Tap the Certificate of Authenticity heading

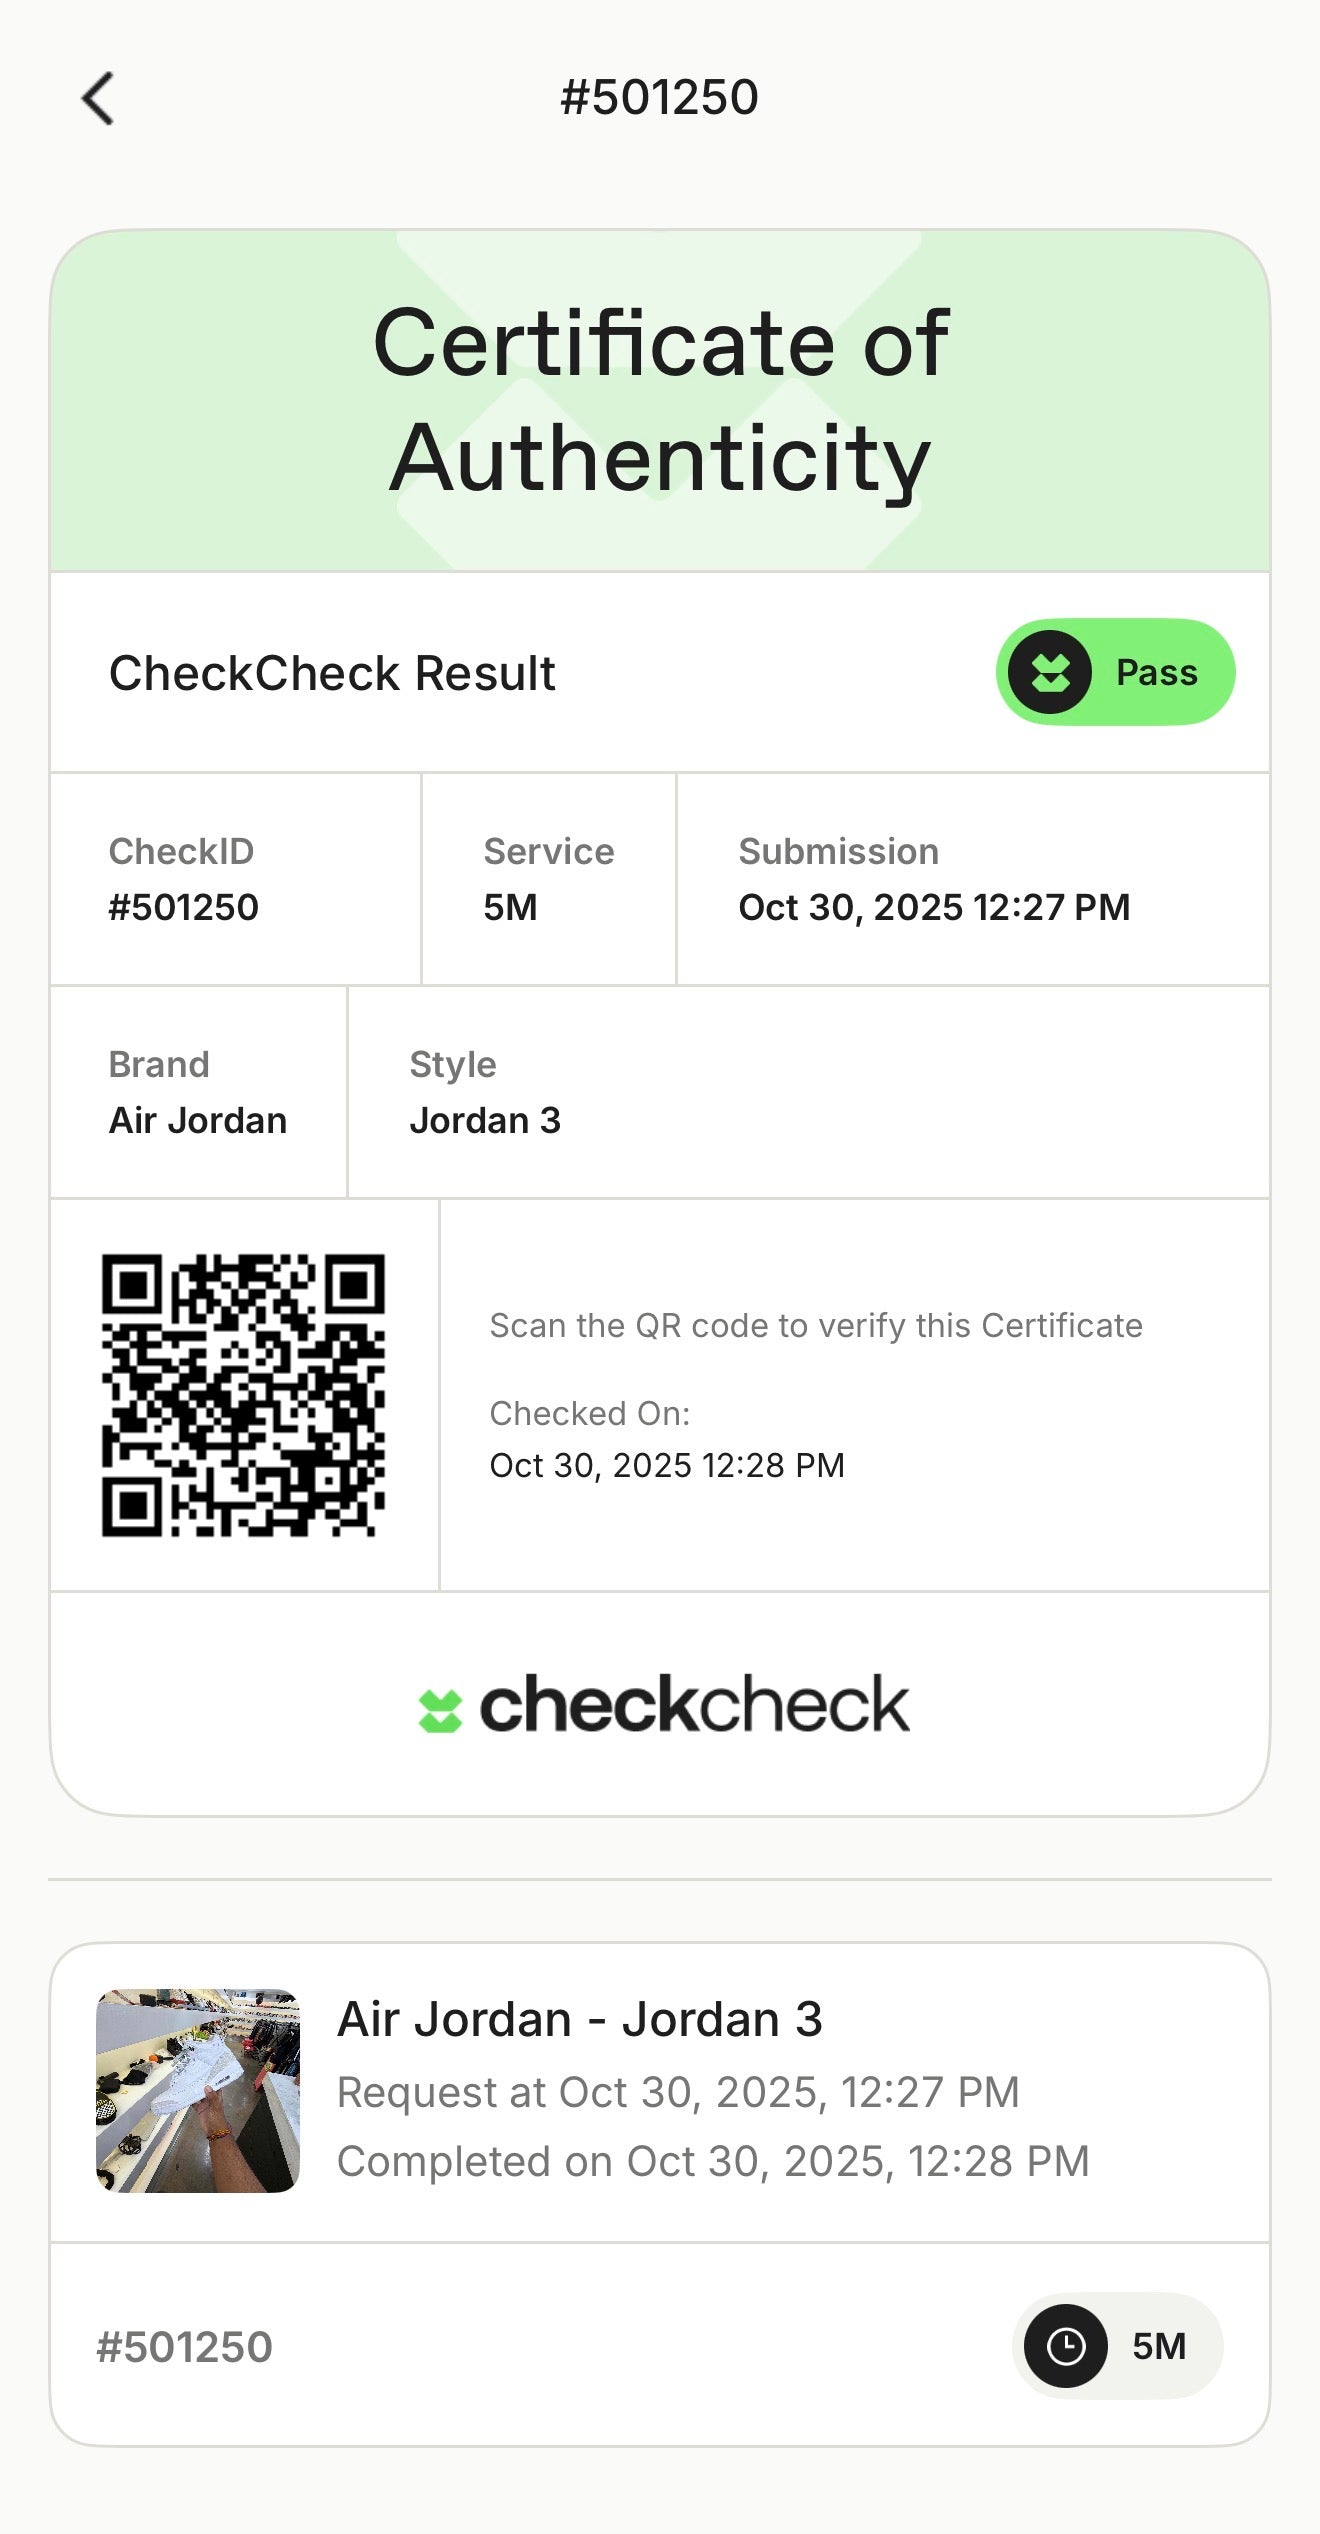(x=660, y=400)
